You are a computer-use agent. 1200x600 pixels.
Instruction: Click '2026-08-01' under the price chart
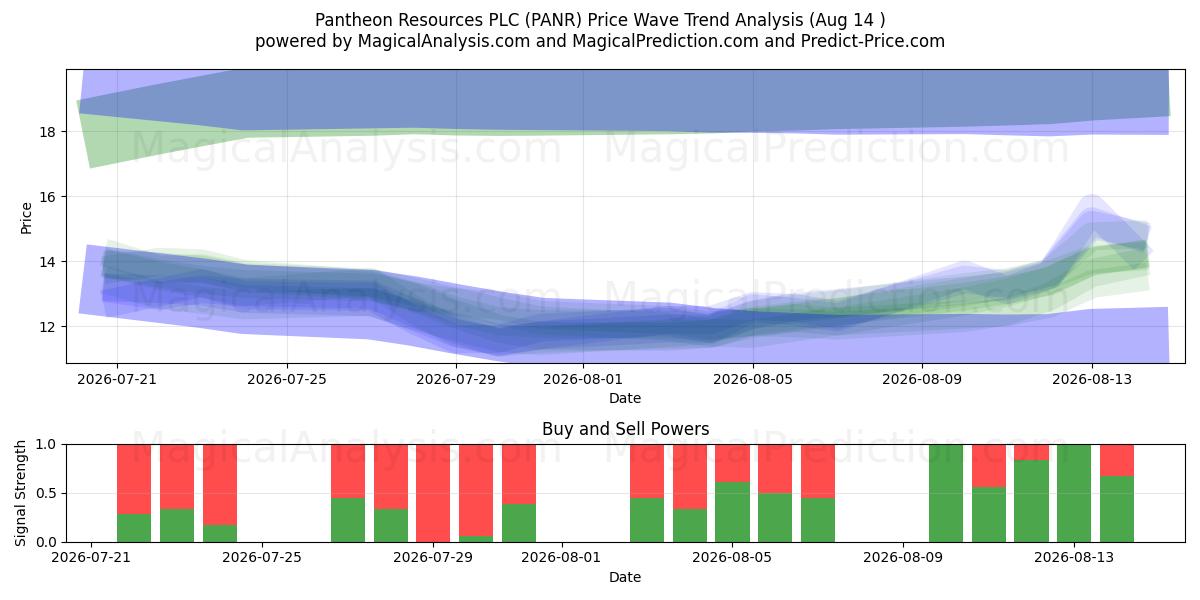583,380
